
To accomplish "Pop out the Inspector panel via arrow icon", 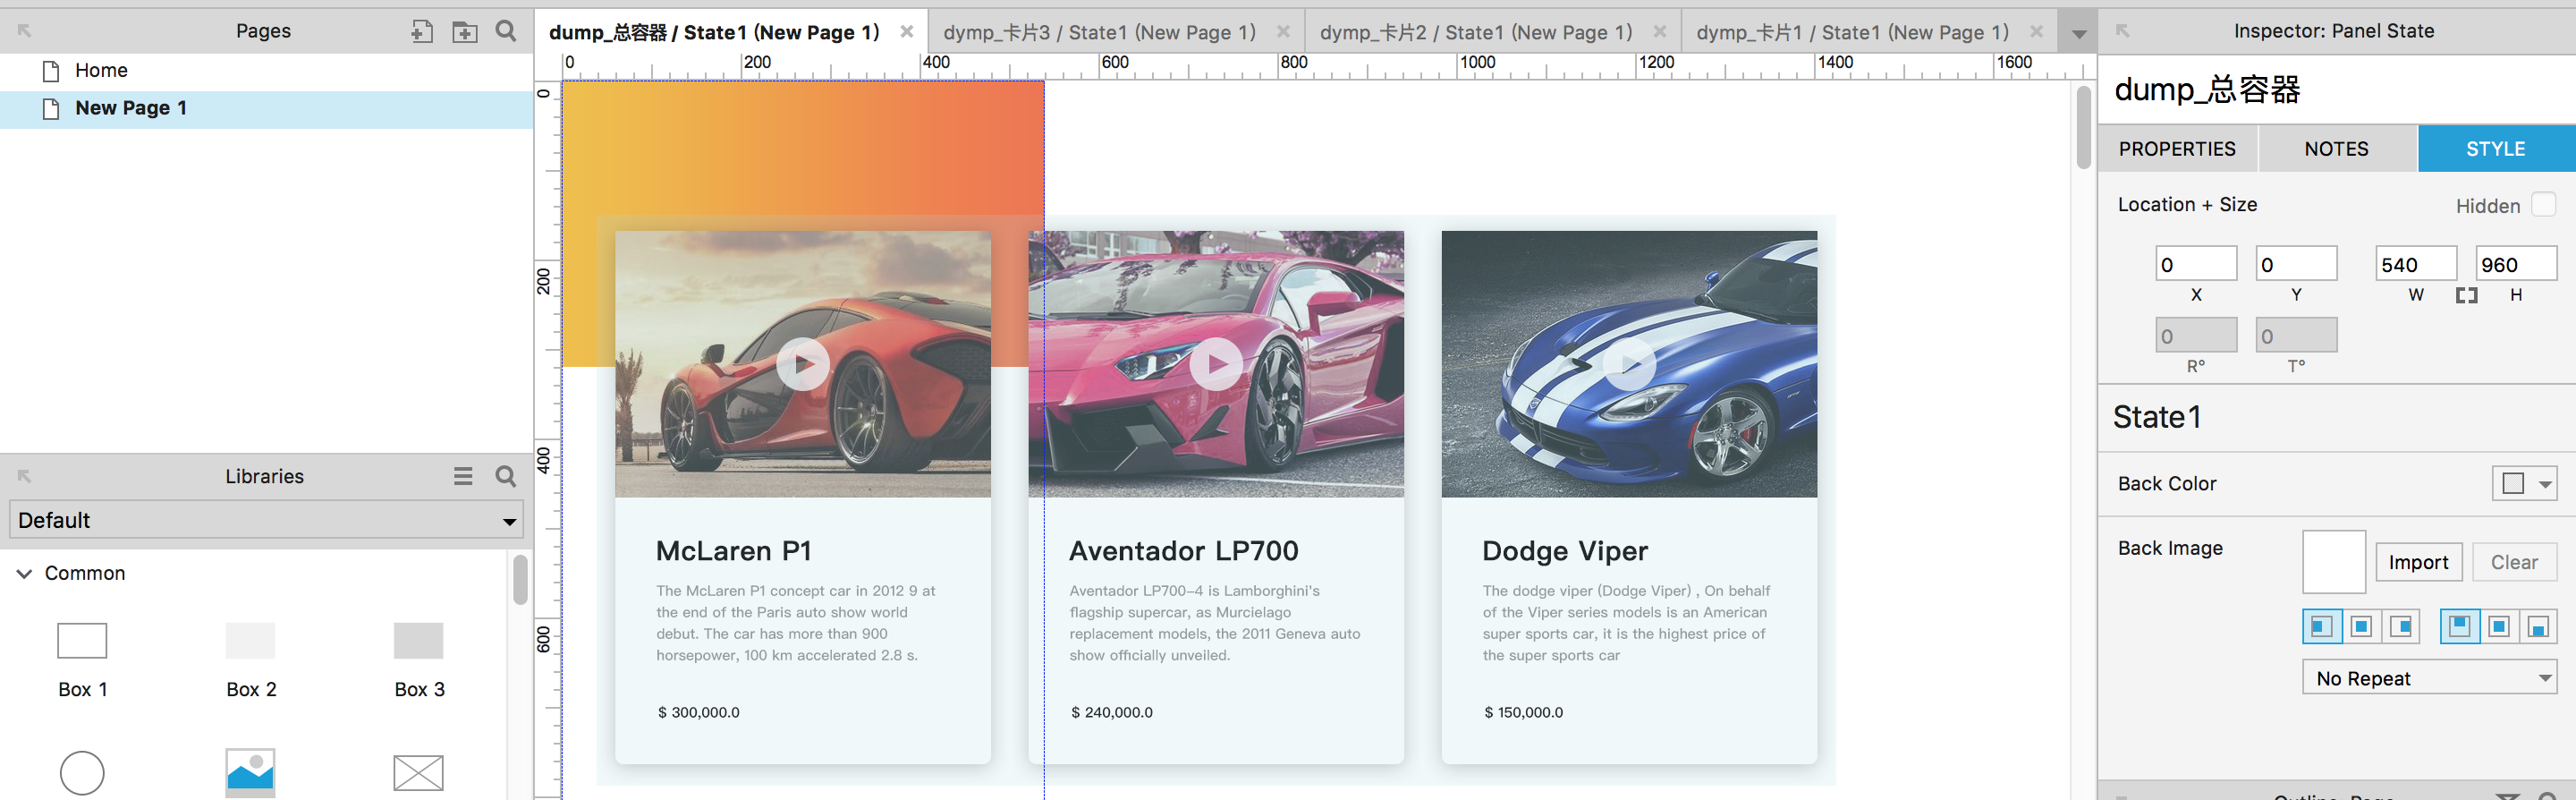I will (2122, 31).
